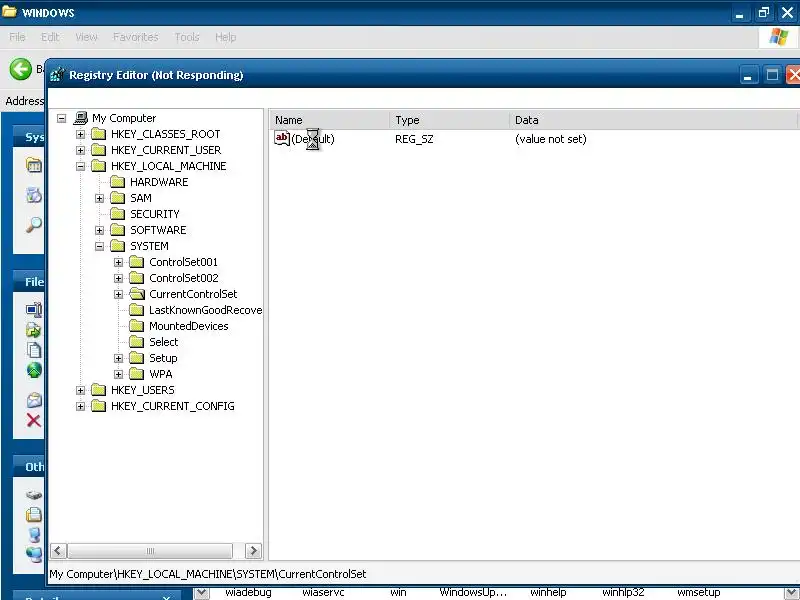Collapse the HKEY_LOCAL_MACHINE node
Viewport: 800px width, 600px height.
click(81, 166)
